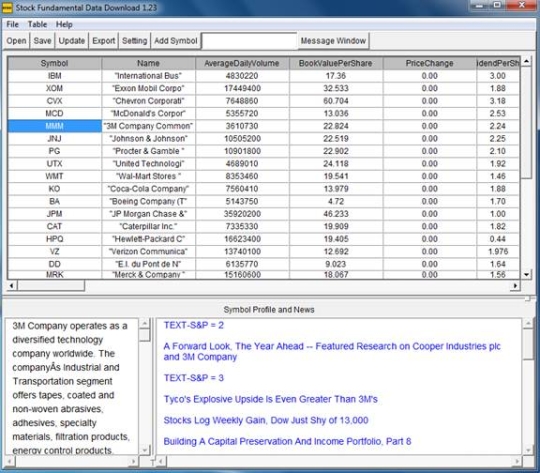Click the PriceChange column header
Viewport: 540px width, 473px height.
pyautogui.click(x=429, y=63)
